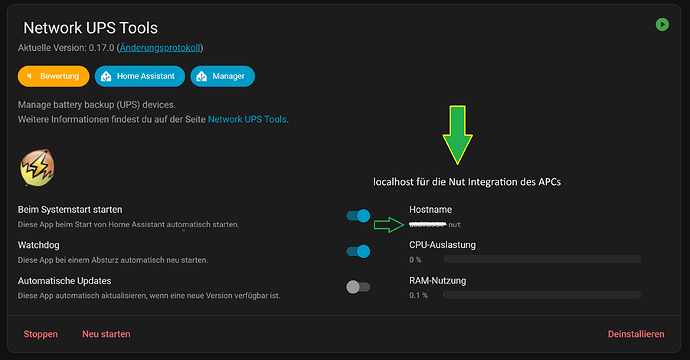Image resolution: width=690 pixels, height=360 pixels.
Task: Click the hostname value ending in nut
Action: 435,224
